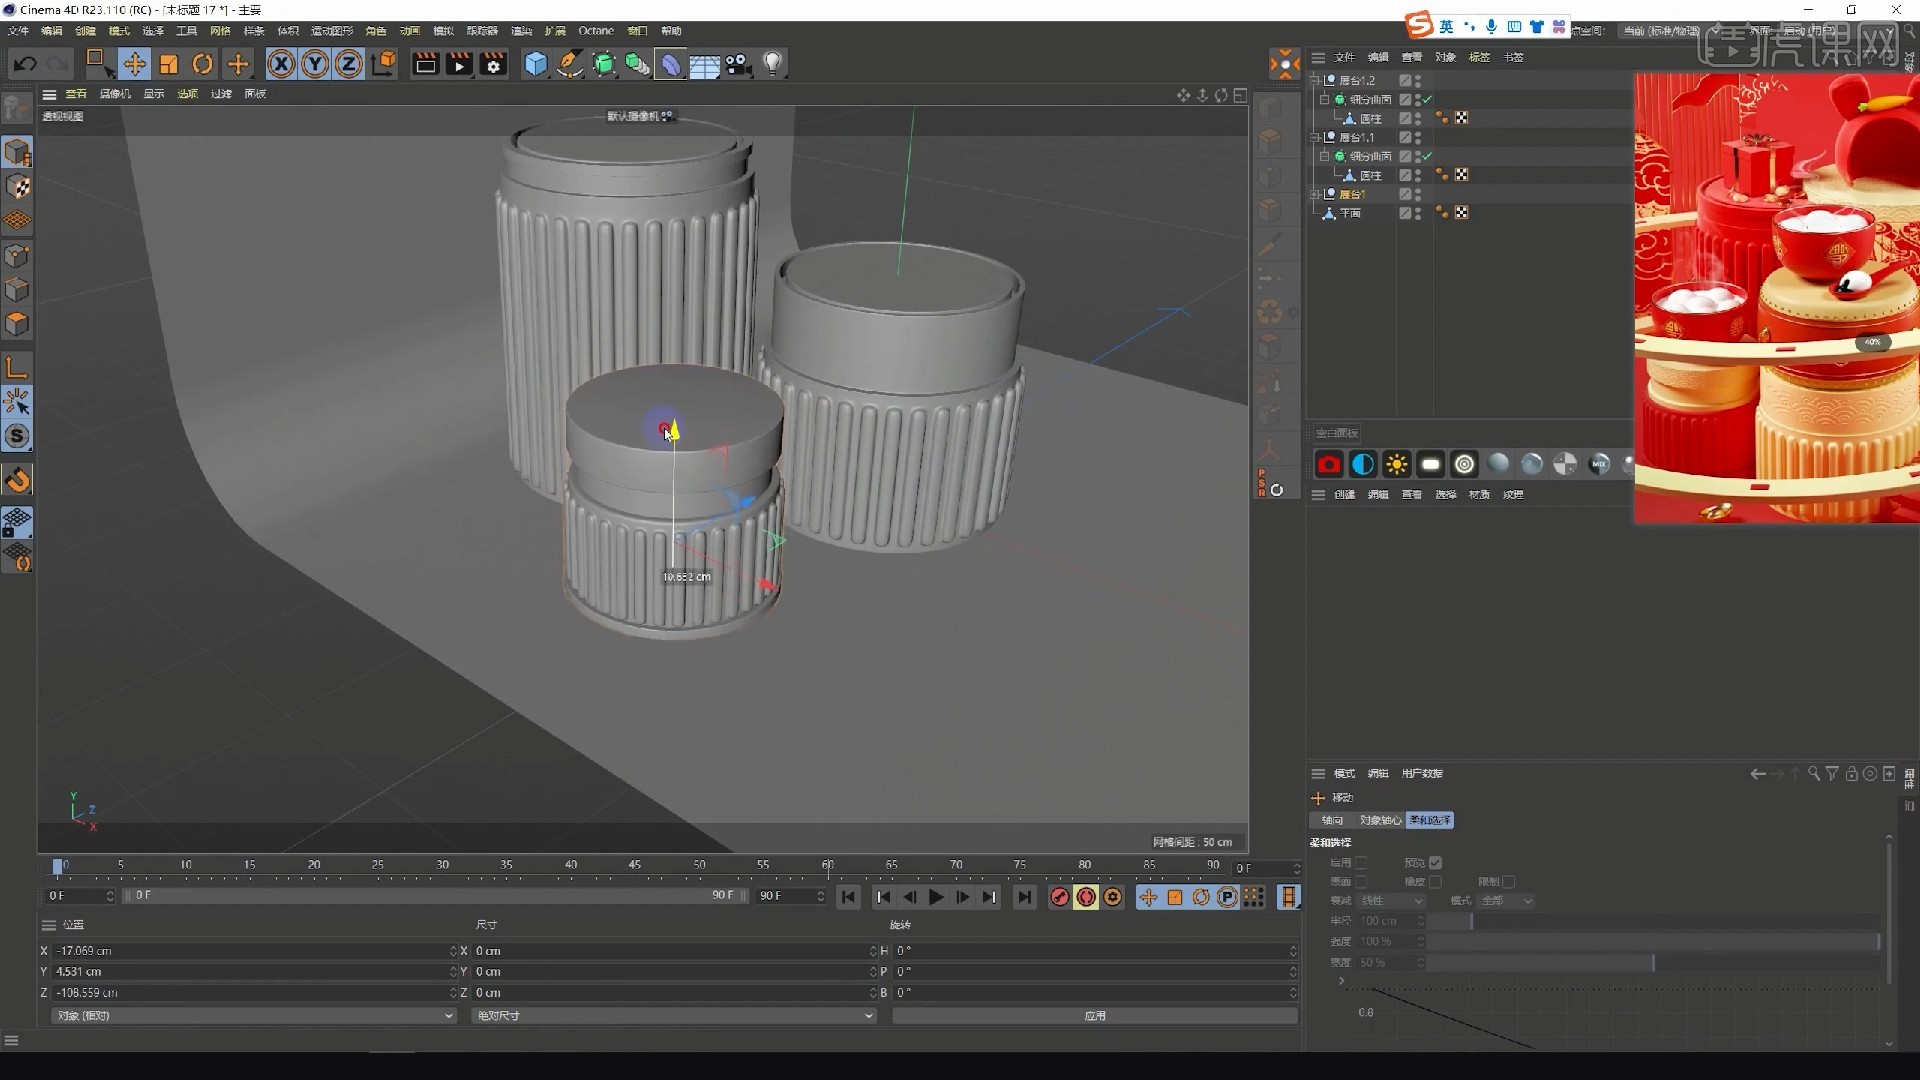The height and width of the screenshot is (1080, 1920).
Task: Add a Light object bulb icon
Action: pyautogui.click(x=773, y=64)
